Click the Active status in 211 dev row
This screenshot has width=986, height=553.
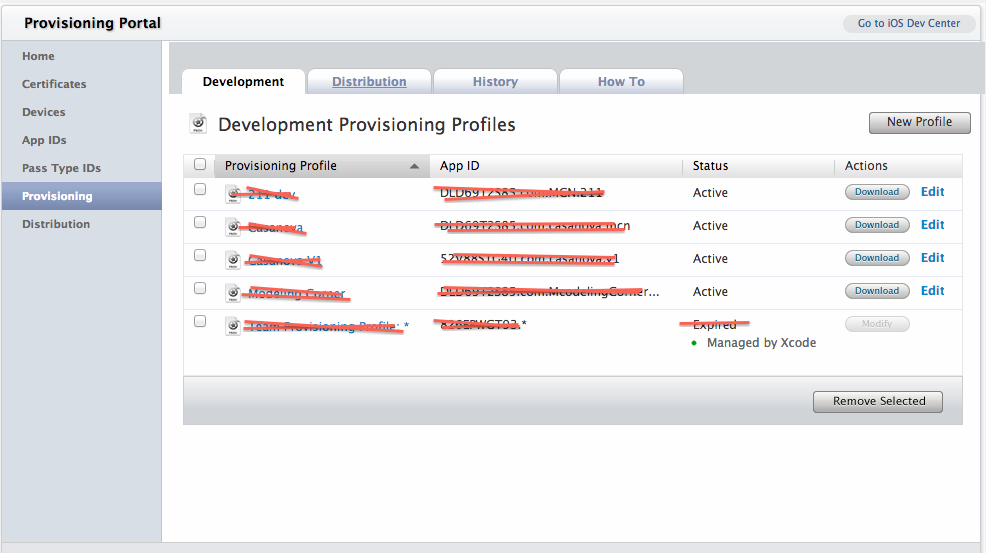click(711, 193)
